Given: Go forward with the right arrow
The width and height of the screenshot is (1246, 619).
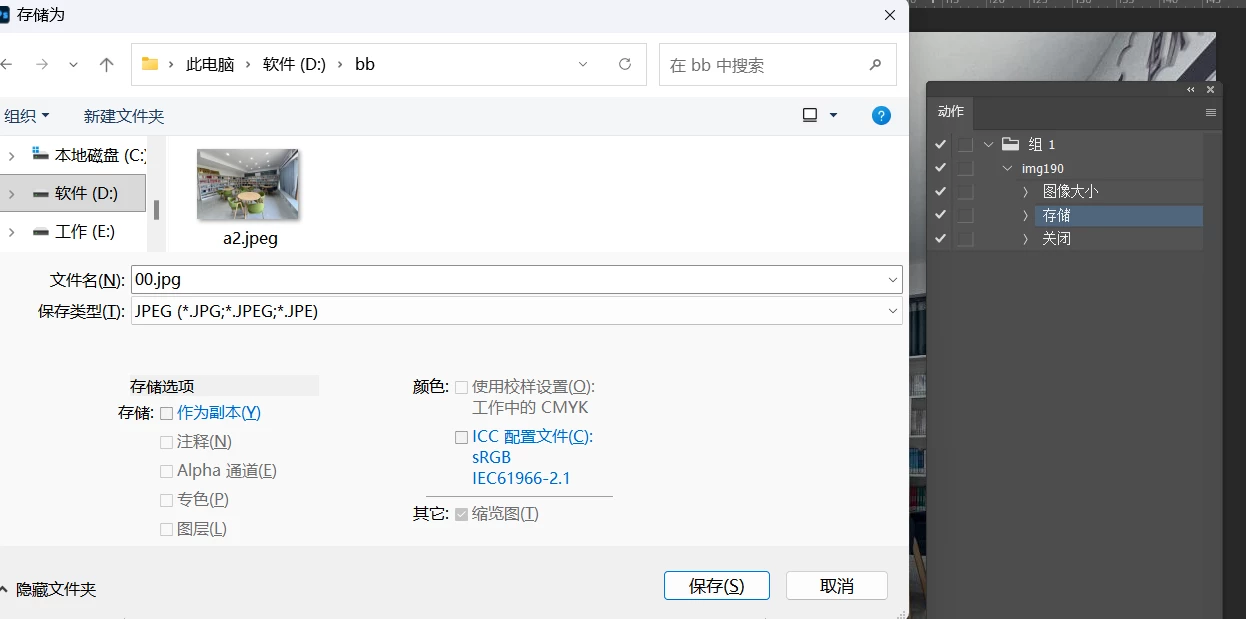Looking at the screenshot, I should tap(41, 64).
